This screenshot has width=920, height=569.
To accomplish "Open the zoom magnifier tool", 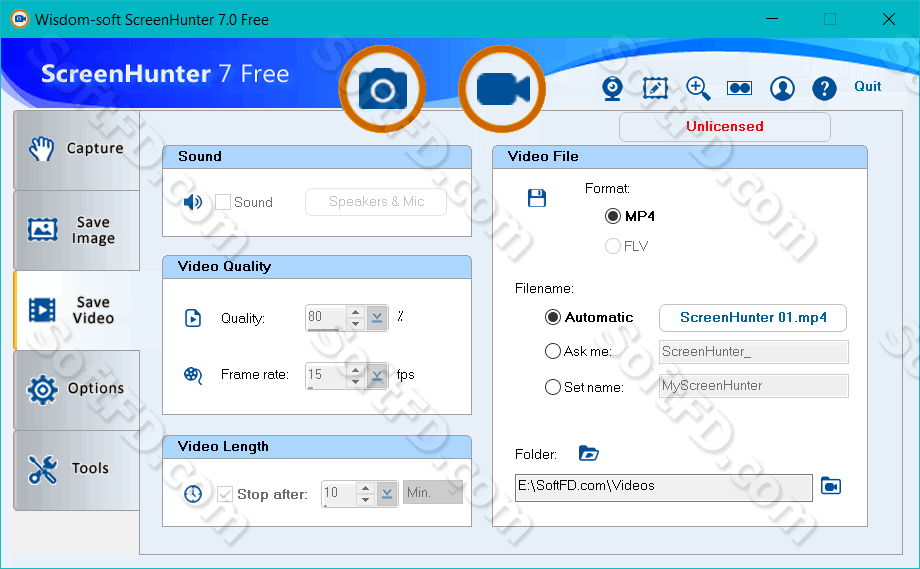I will 698,89.
